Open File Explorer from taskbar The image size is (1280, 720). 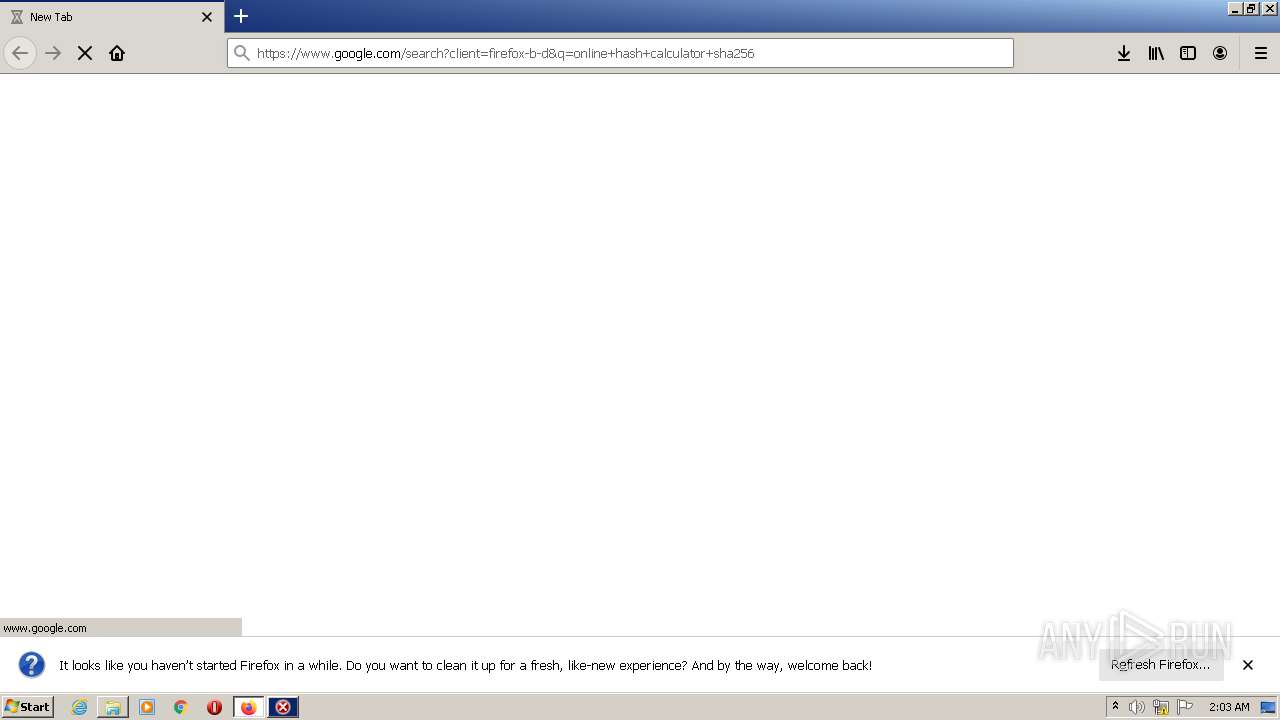[x=113, y=707]
